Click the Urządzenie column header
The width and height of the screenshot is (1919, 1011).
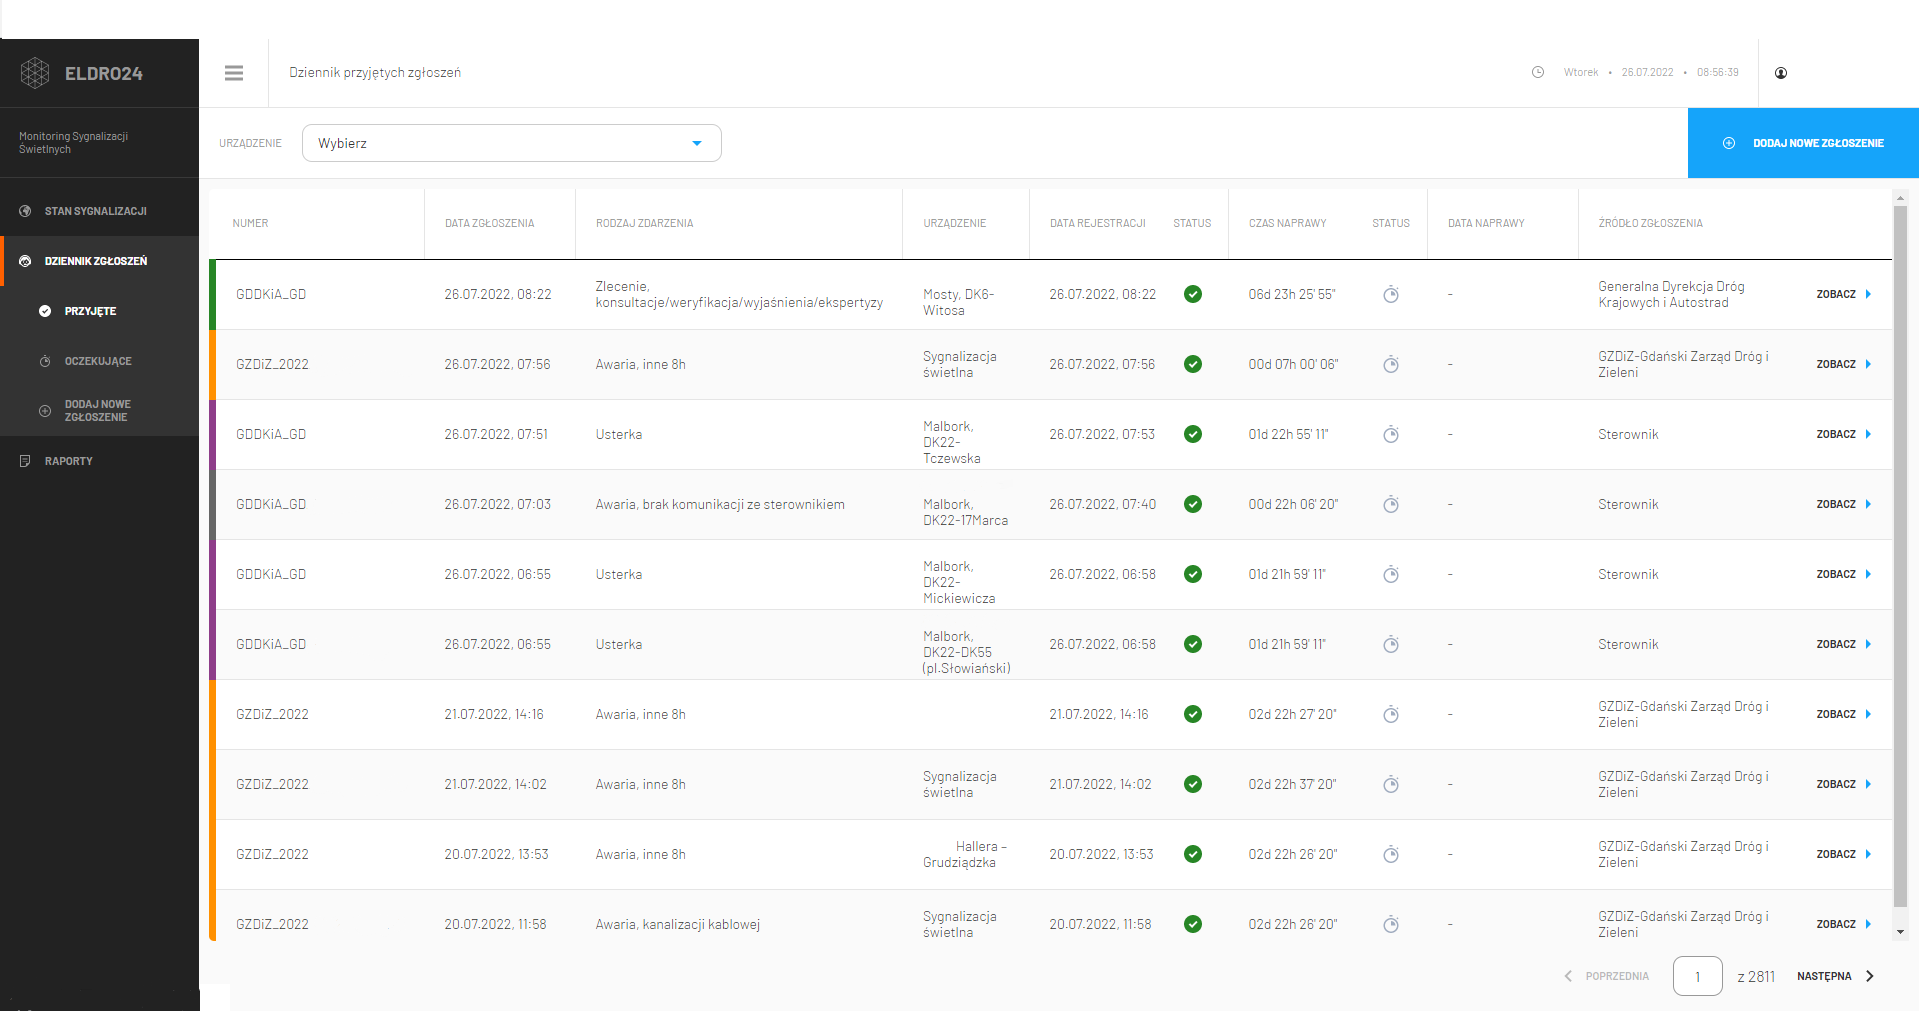(x=954, y=223)
